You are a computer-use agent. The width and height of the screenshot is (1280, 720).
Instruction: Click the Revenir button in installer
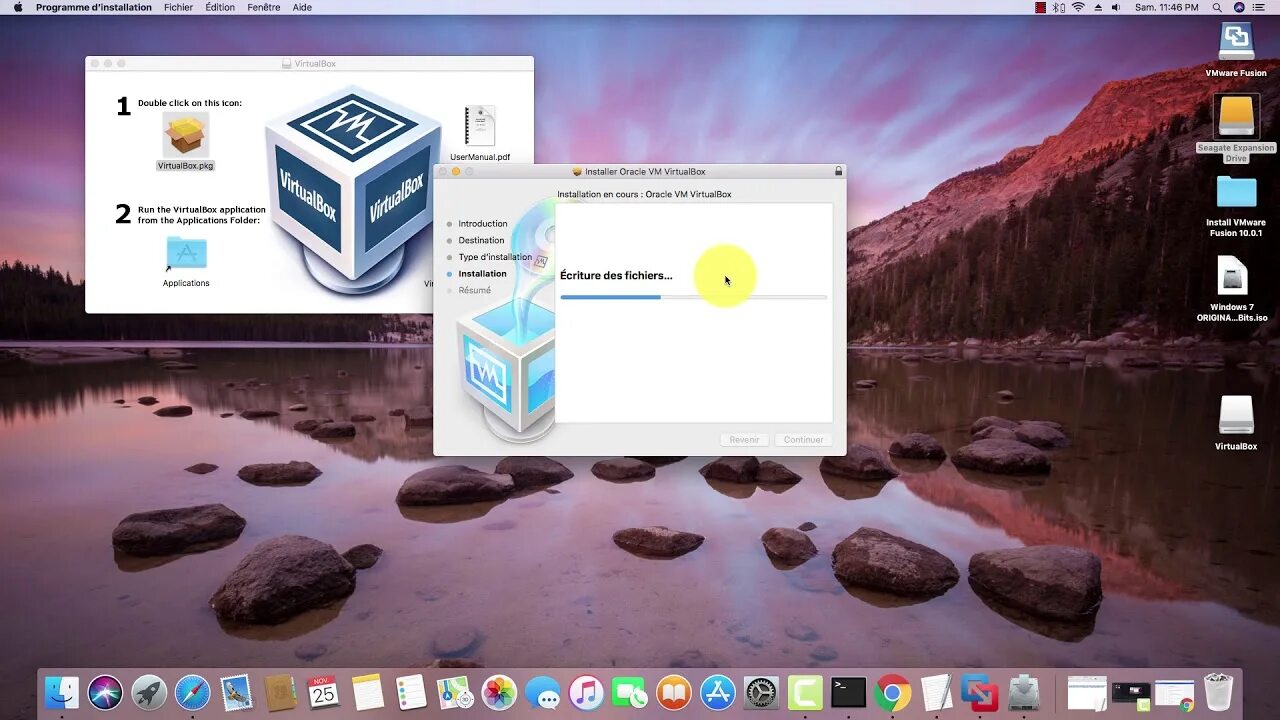pyautogui.click(x=744, y=440)
